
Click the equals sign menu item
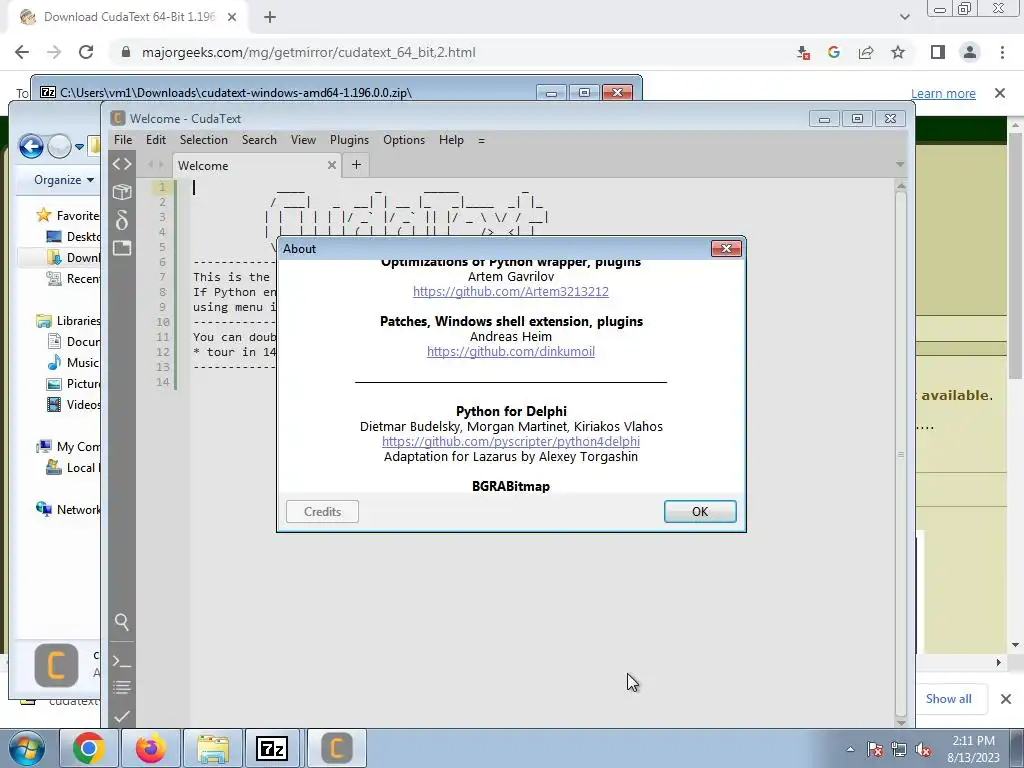click(x=481, y=140)
